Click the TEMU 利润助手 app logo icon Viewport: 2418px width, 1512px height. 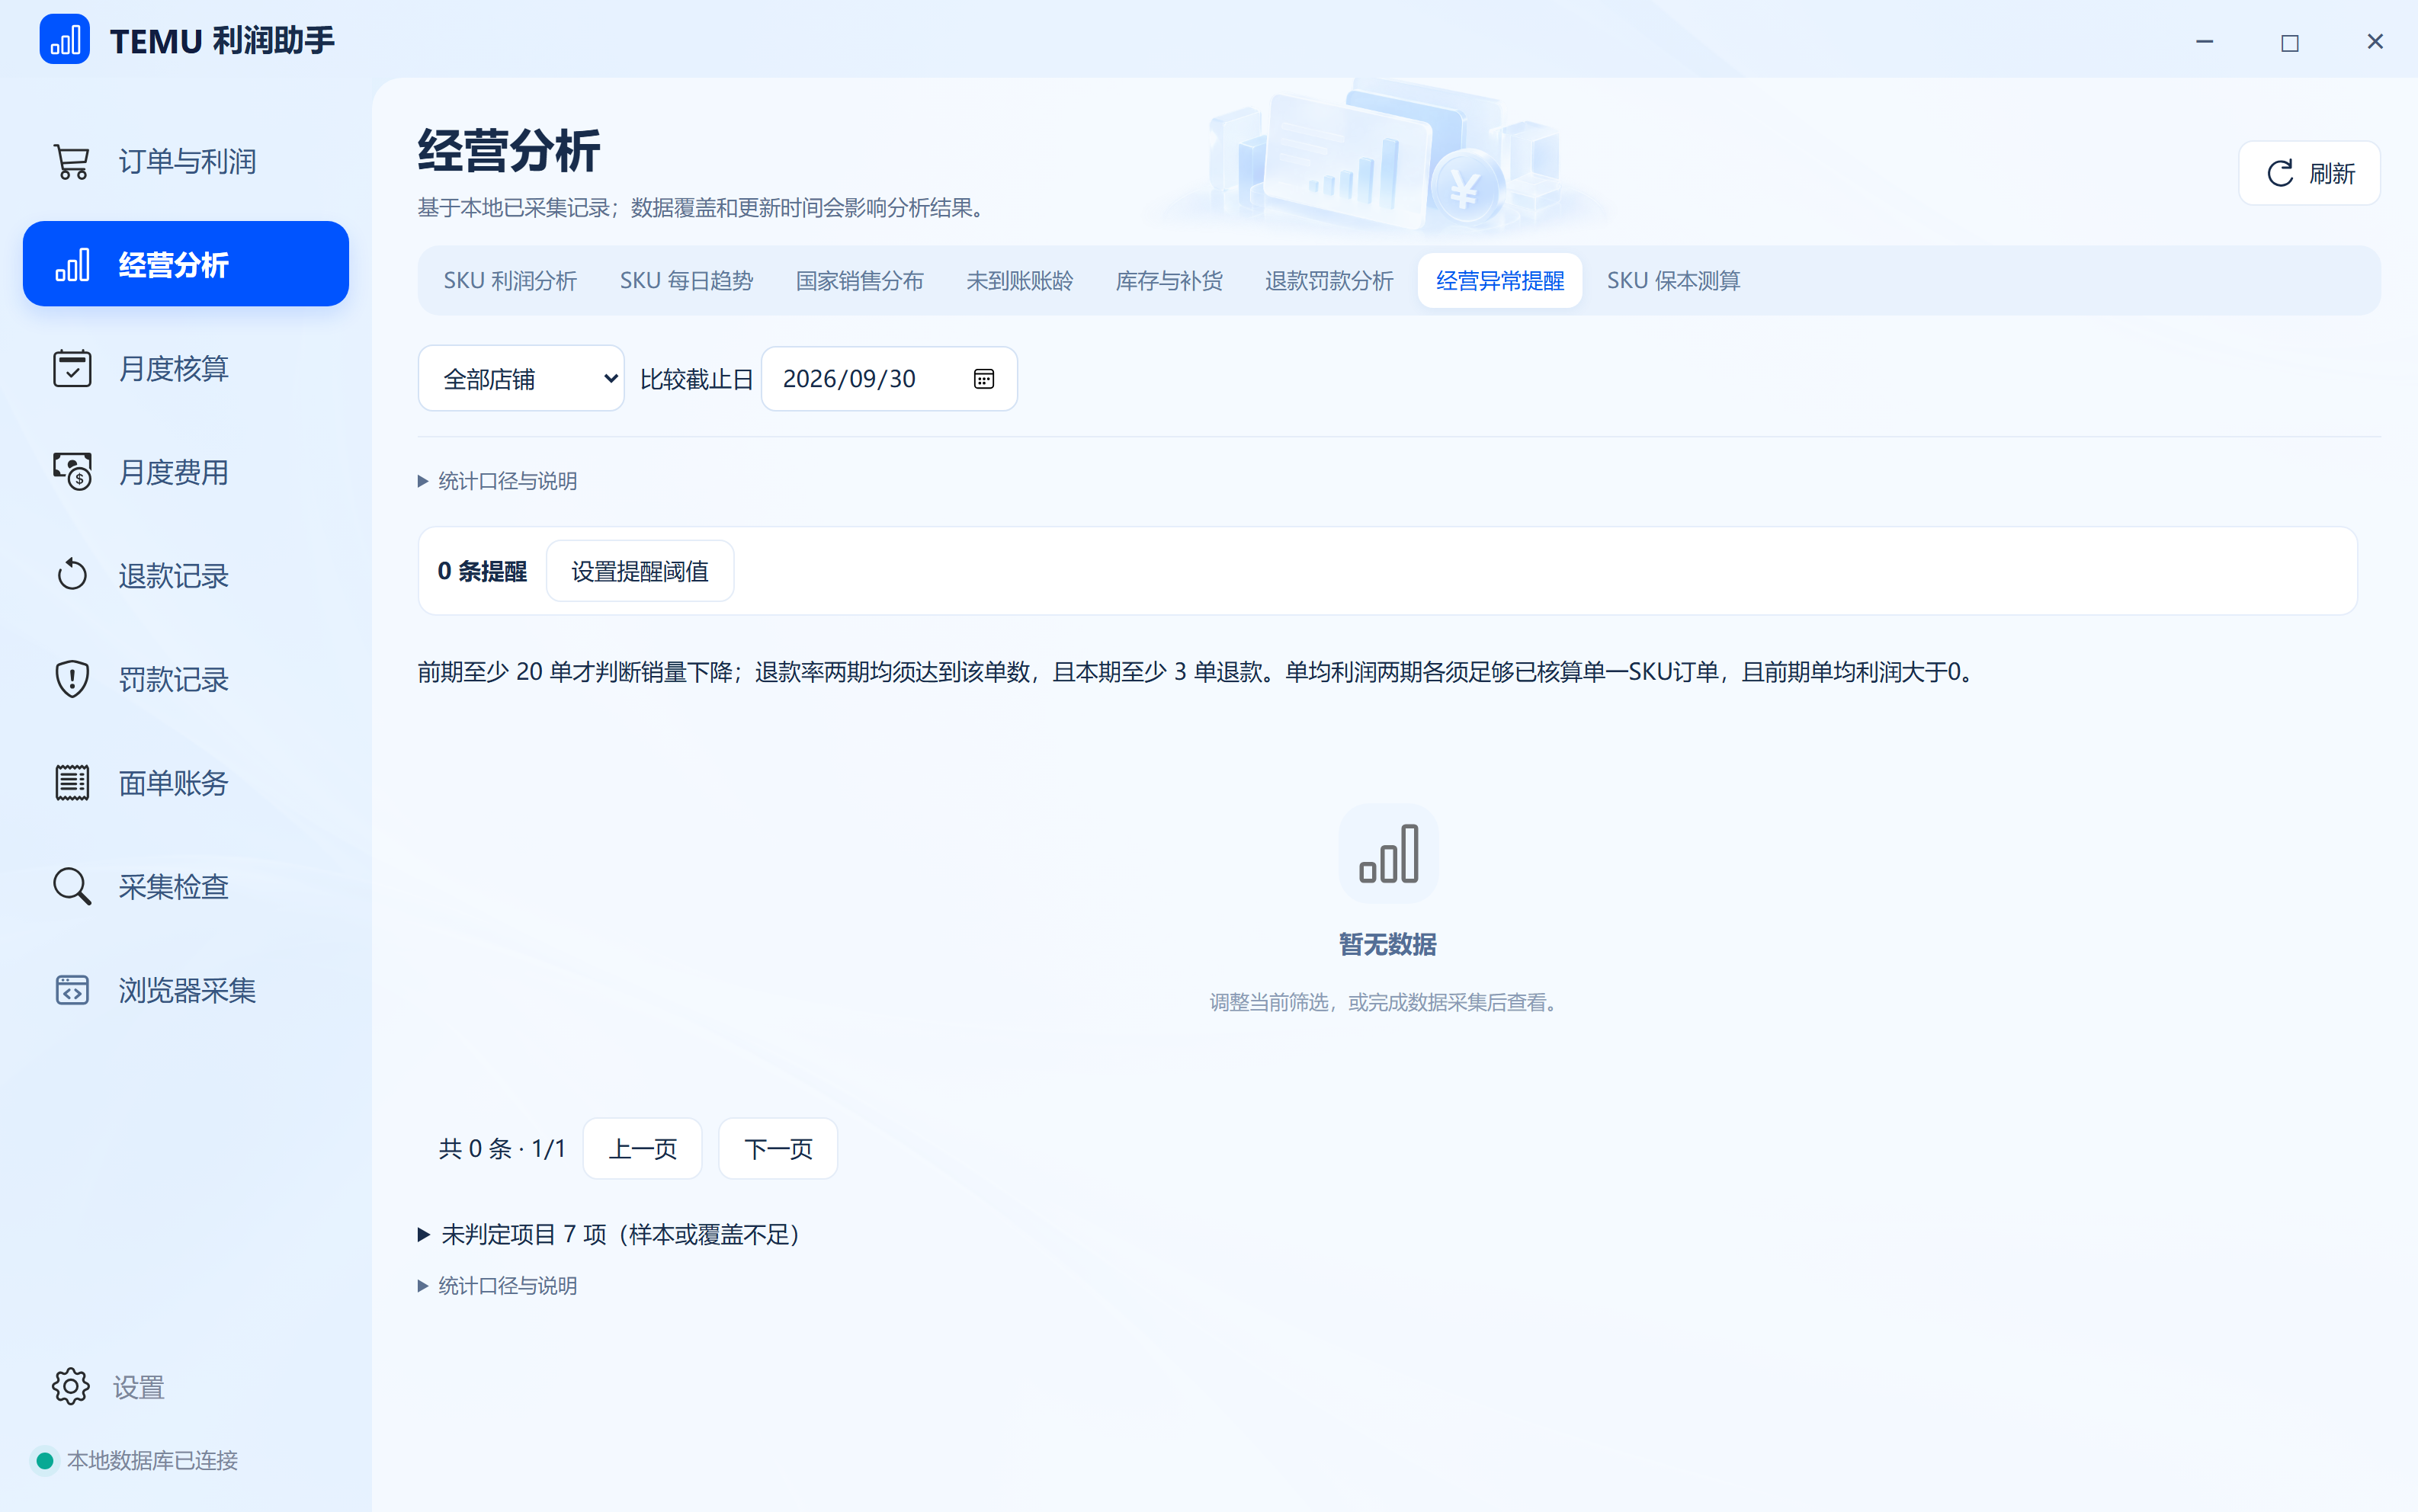(x=64, y=40)
